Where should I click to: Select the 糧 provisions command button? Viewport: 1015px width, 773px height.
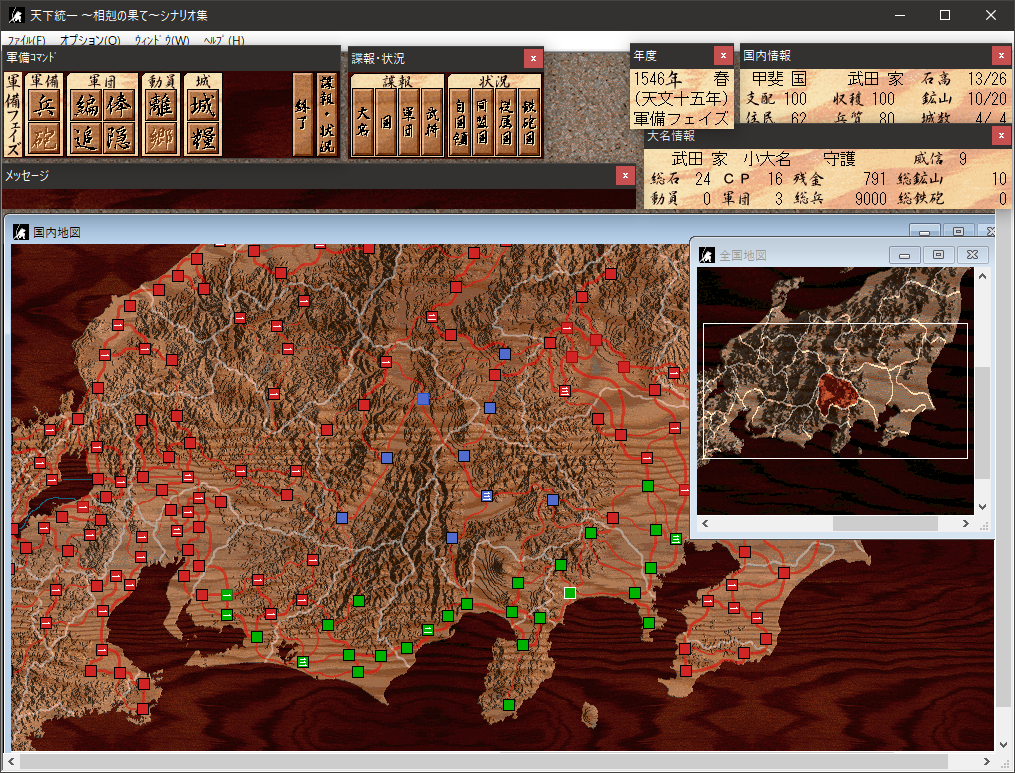203,137
